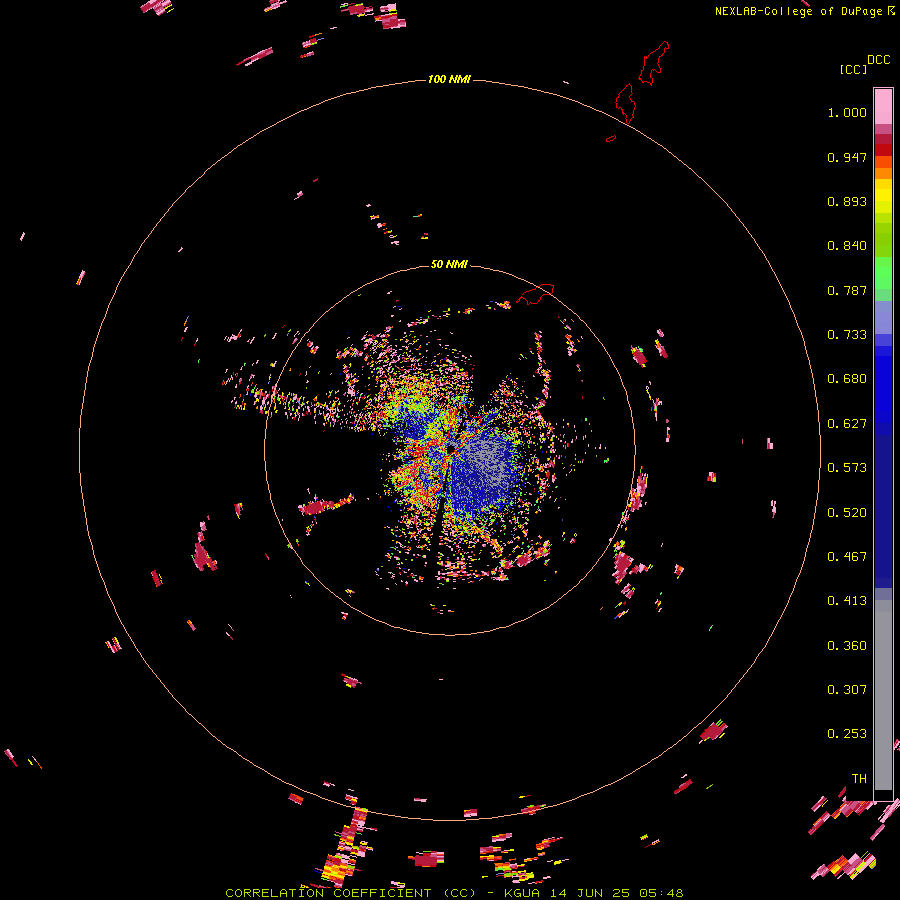Select the 0.947 scale value
Screen dimensions: 900x900
click(x=847, y=157)
